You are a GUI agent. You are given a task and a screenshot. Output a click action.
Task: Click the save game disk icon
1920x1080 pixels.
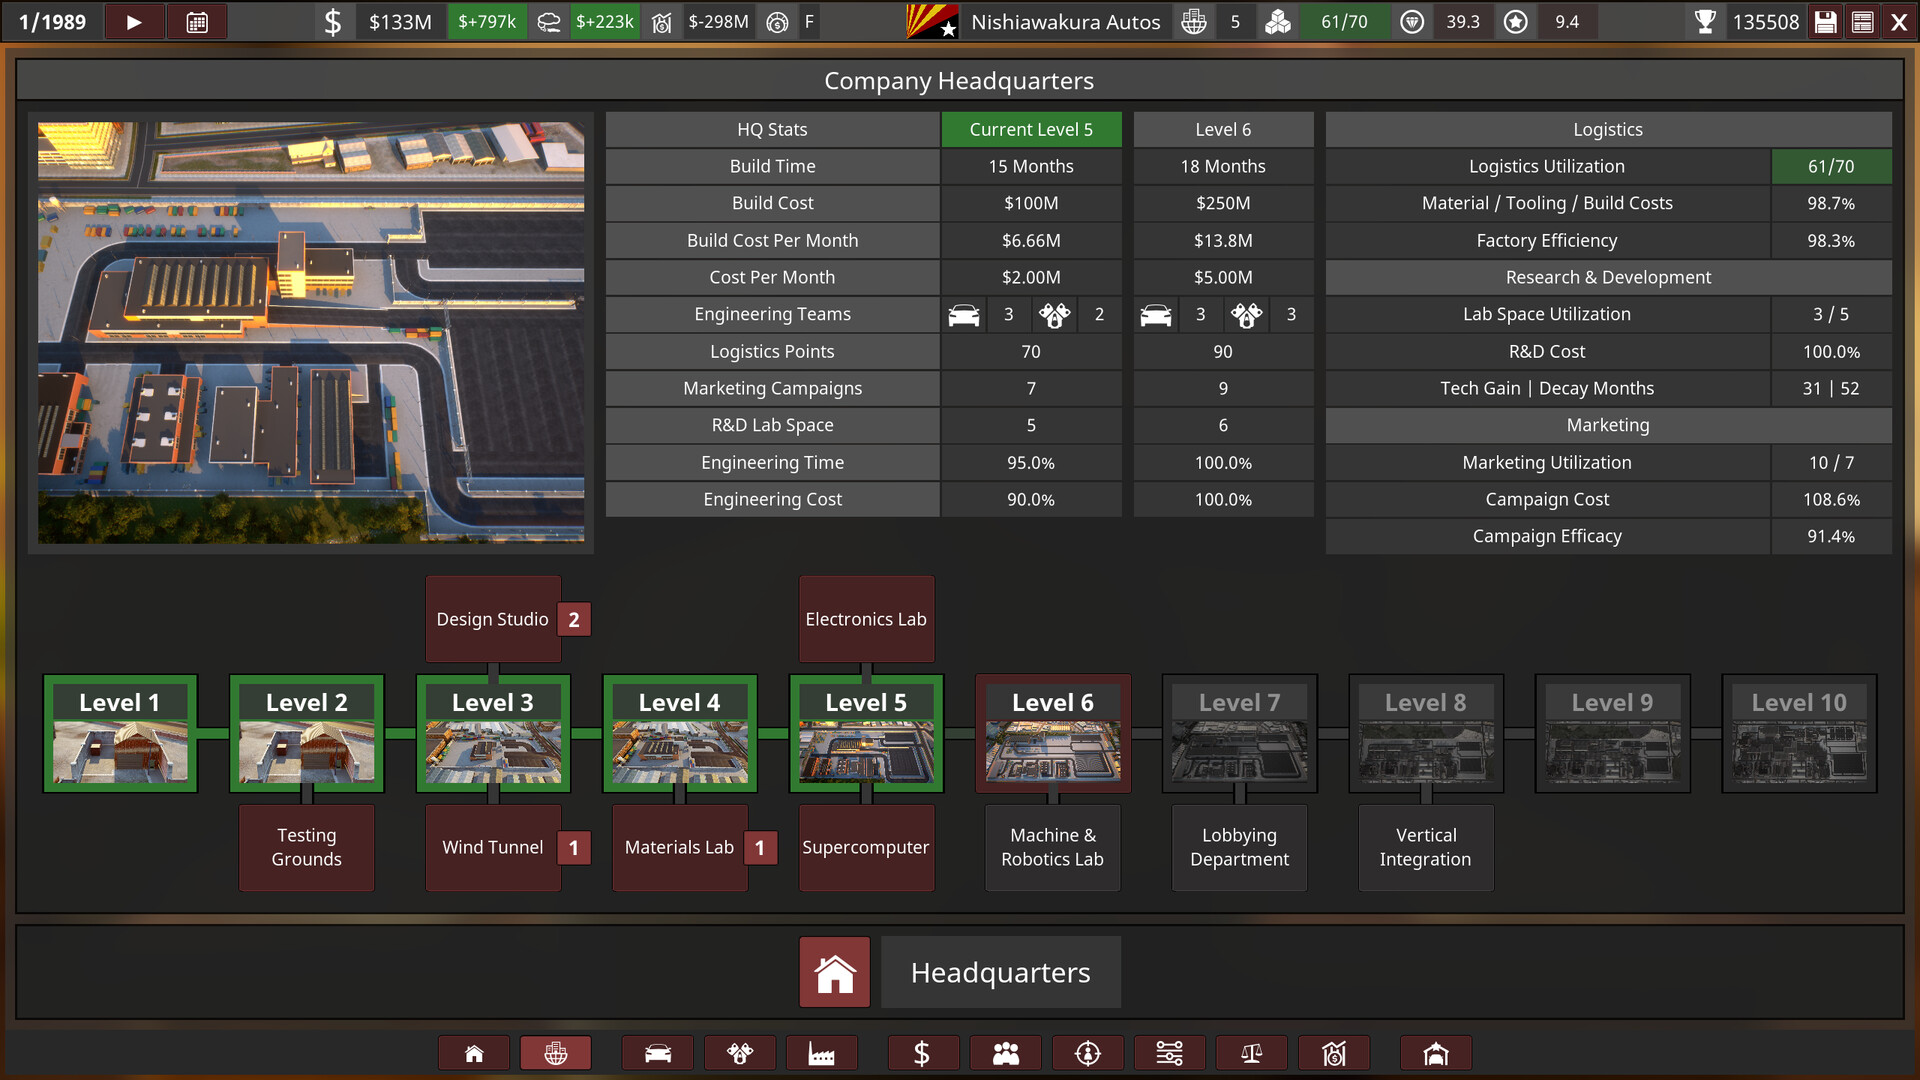coord(1824,21)
